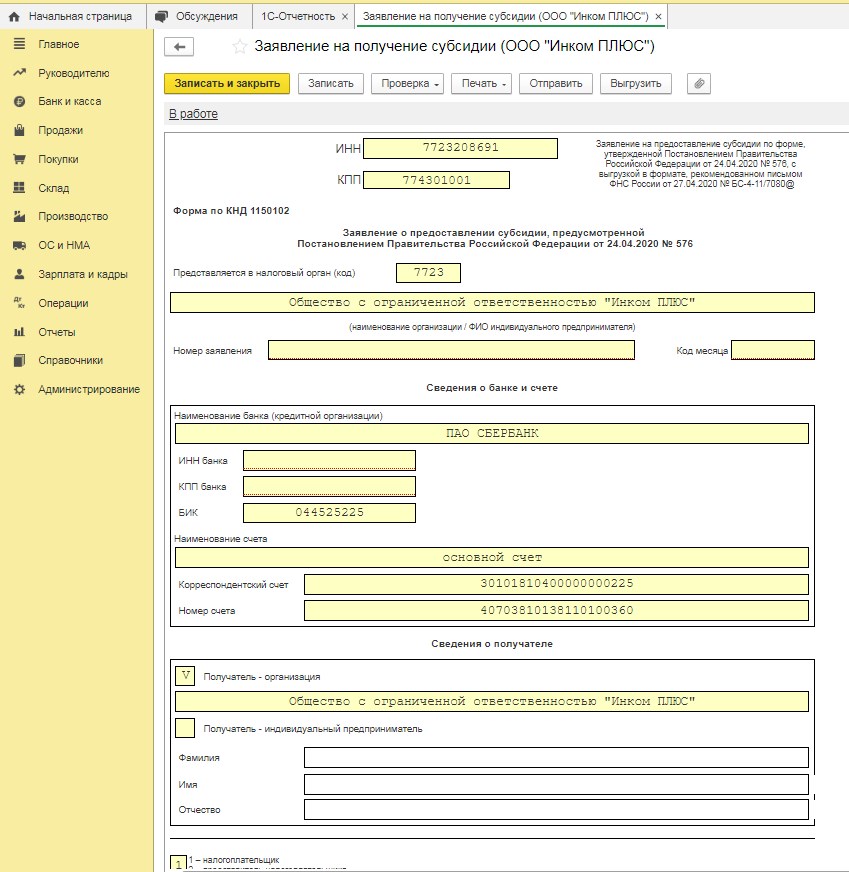Click the Отчеты bar chart icon
The height and width of the screenshot is (872, 849).
coord(19,332)
